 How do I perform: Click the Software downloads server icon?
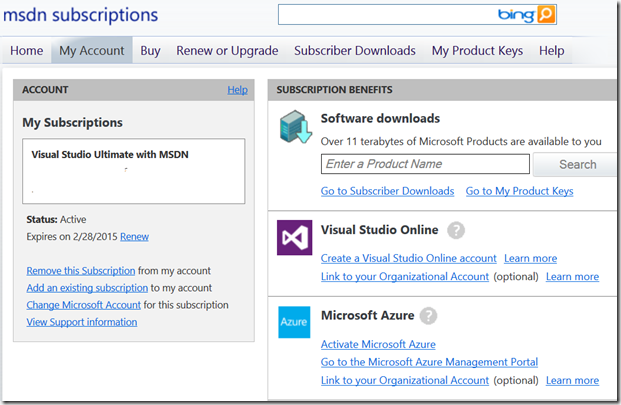[295, 128]
